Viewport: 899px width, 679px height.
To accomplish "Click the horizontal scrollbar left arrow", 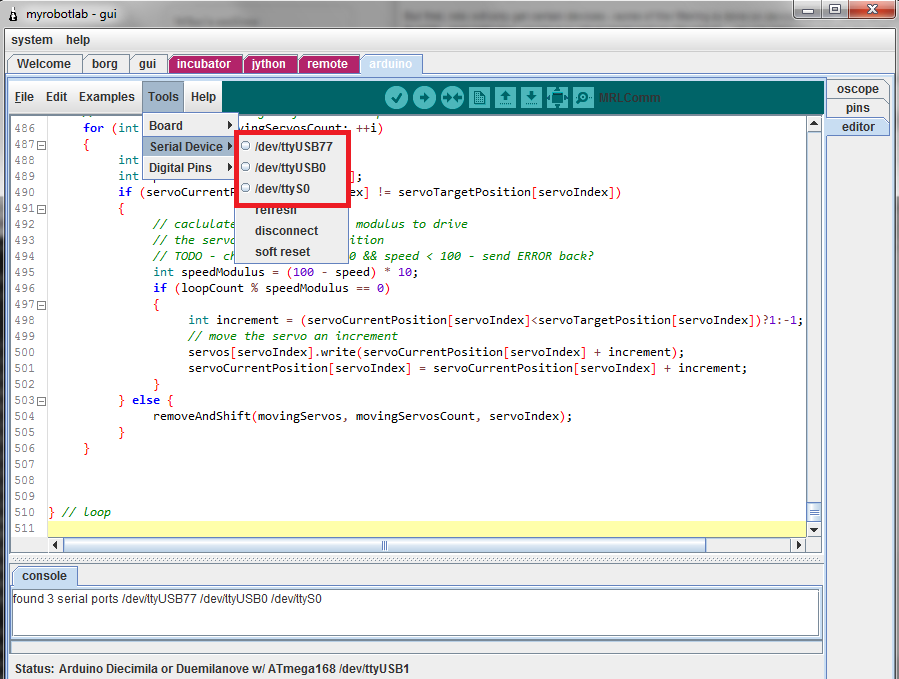I will (55, 545).
